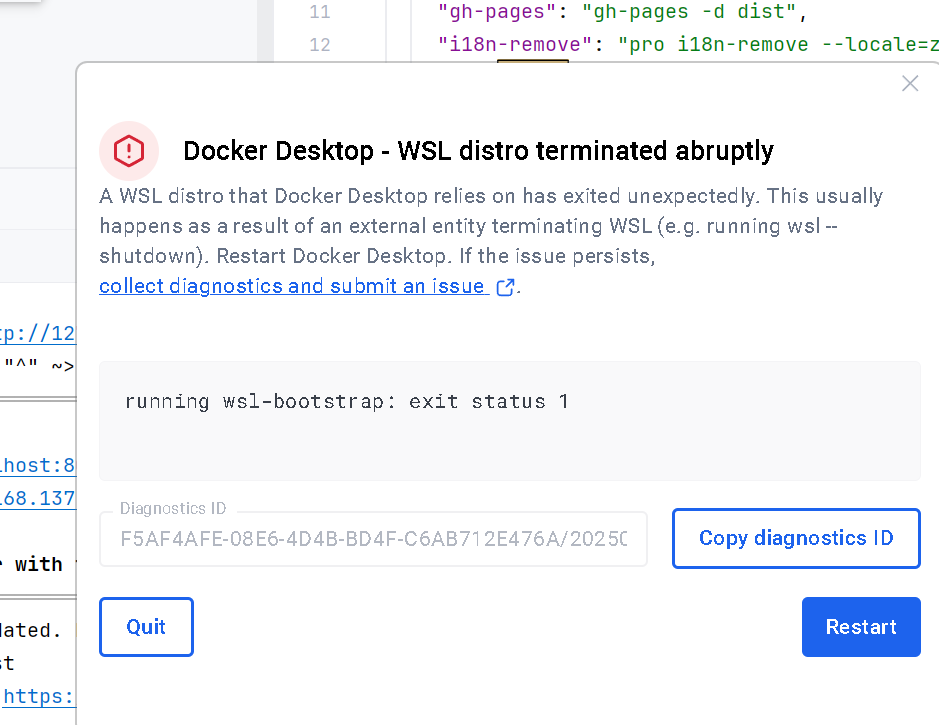Image resolution: width=939 pixels, height=725 pixels.
Task: Click the Diagnostics ID field
Action: [x=373, y=539]
